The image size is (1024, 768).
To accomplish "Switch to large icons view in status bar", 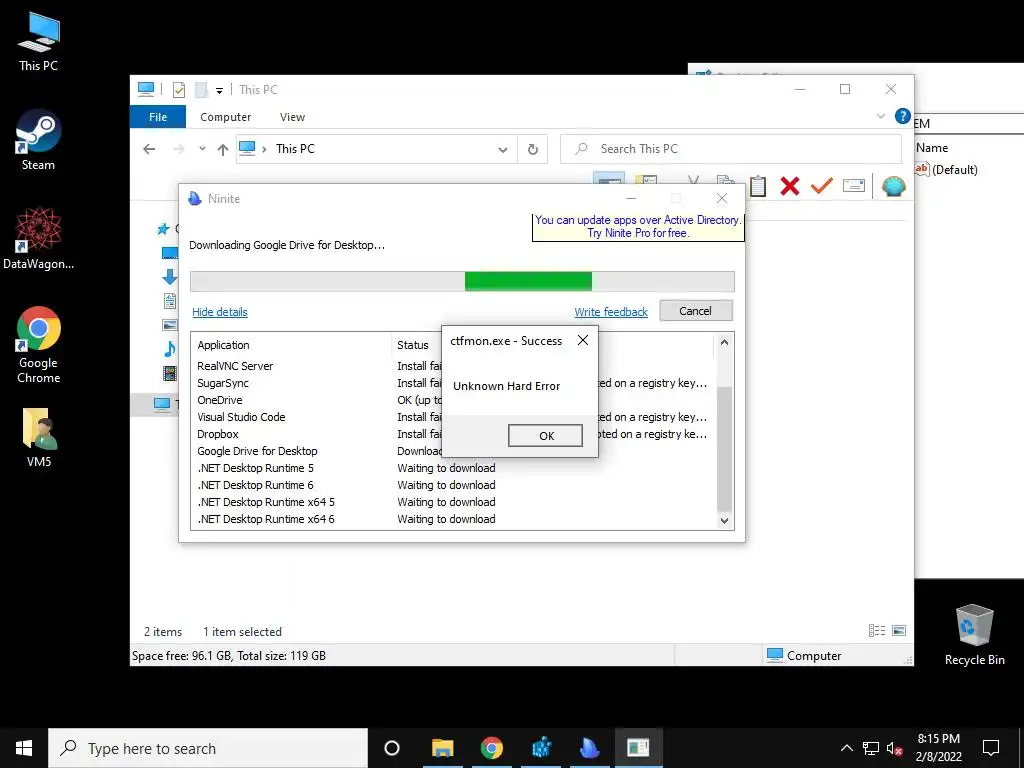I will coord(899,631).
